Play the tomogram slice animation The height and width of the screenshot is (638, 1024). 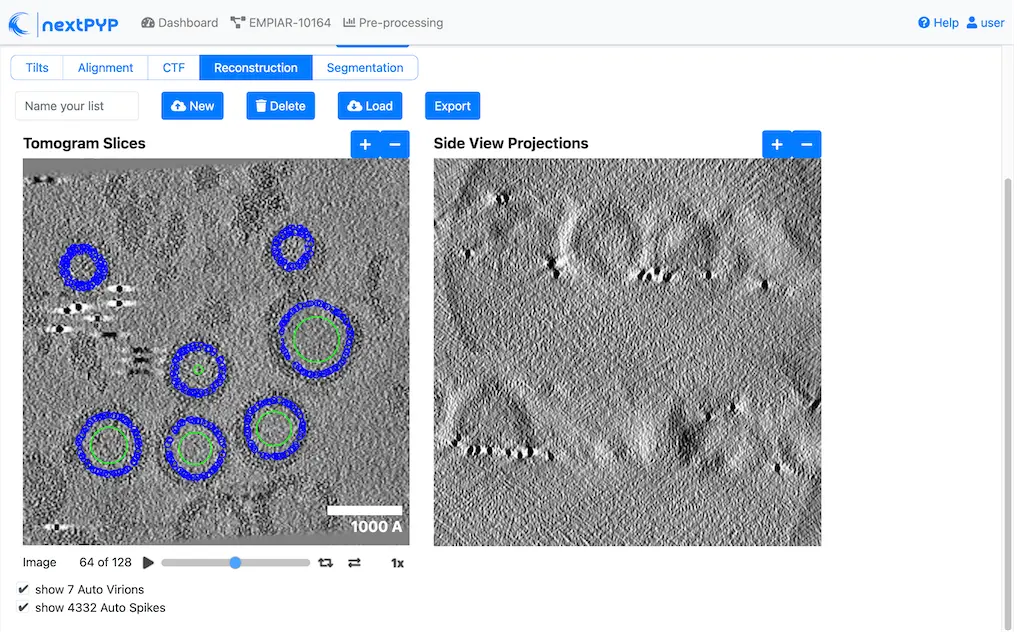click(149, 563)
